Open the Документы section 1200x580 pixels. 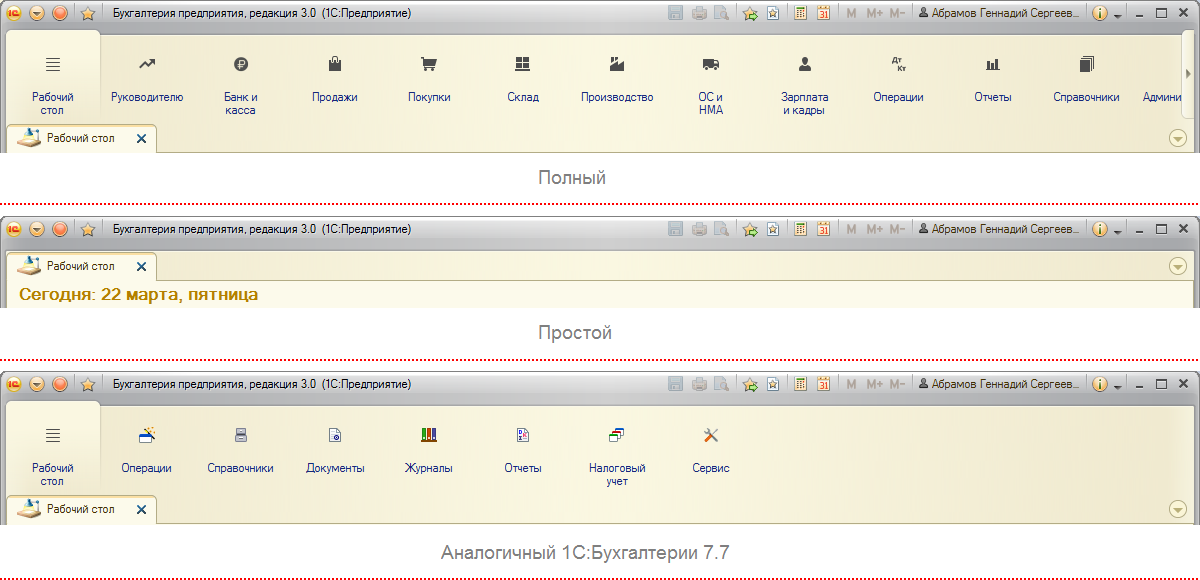[x=335, y=450]
